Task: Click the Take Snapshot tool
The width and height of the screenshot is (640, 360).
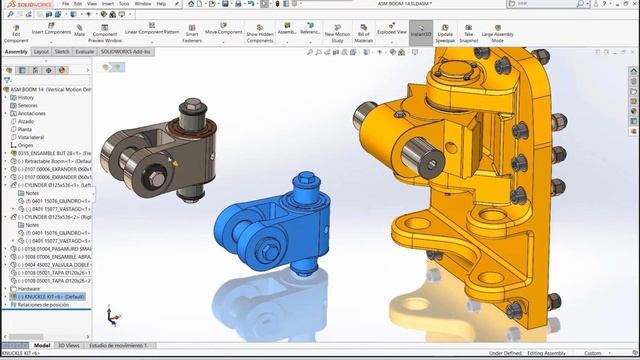Action: [469, 33]
